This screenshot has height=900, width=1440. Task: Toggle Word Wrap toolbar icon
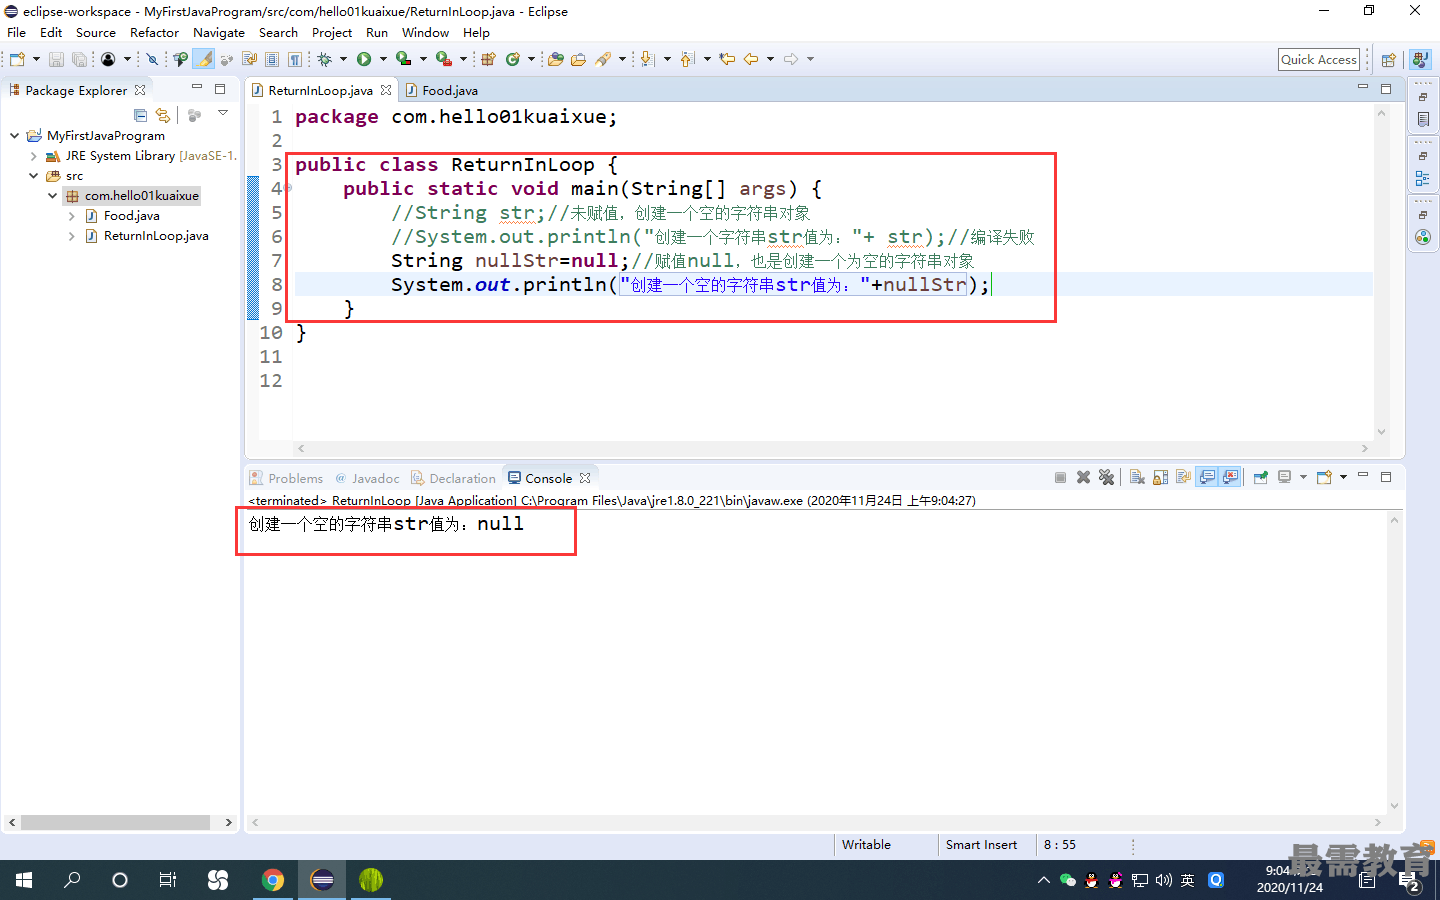pos(249,59)
